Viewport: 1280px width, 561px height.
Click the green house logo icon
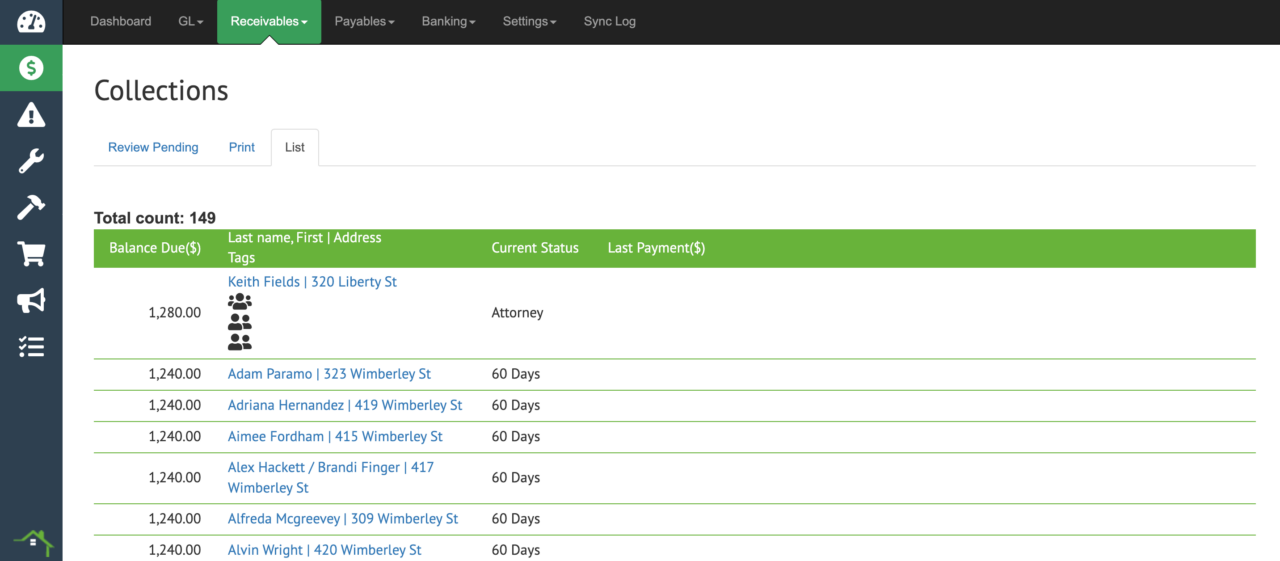(x=32, y=542)
